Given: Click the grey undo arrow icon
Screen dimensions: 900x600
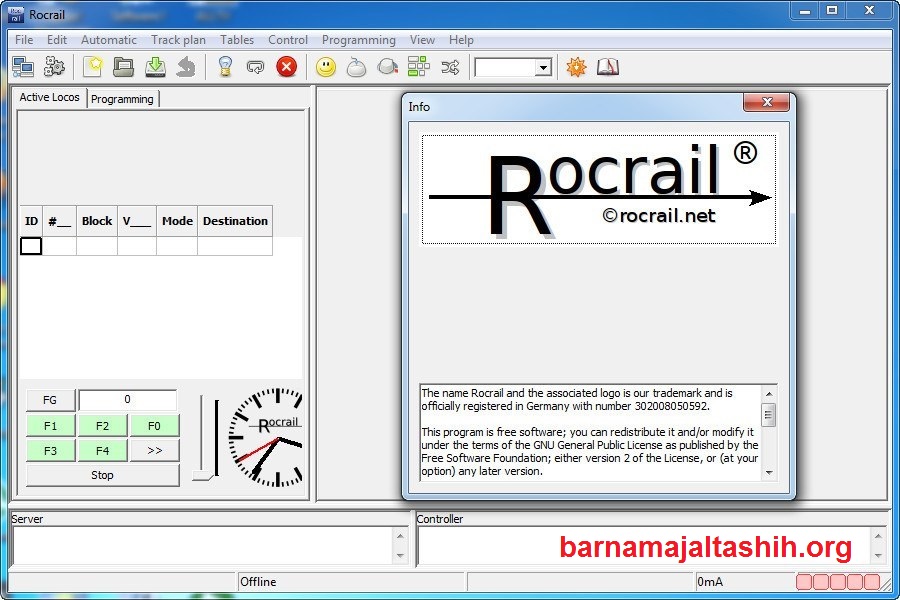Looking at the screenshot, I should coord(186,67).
